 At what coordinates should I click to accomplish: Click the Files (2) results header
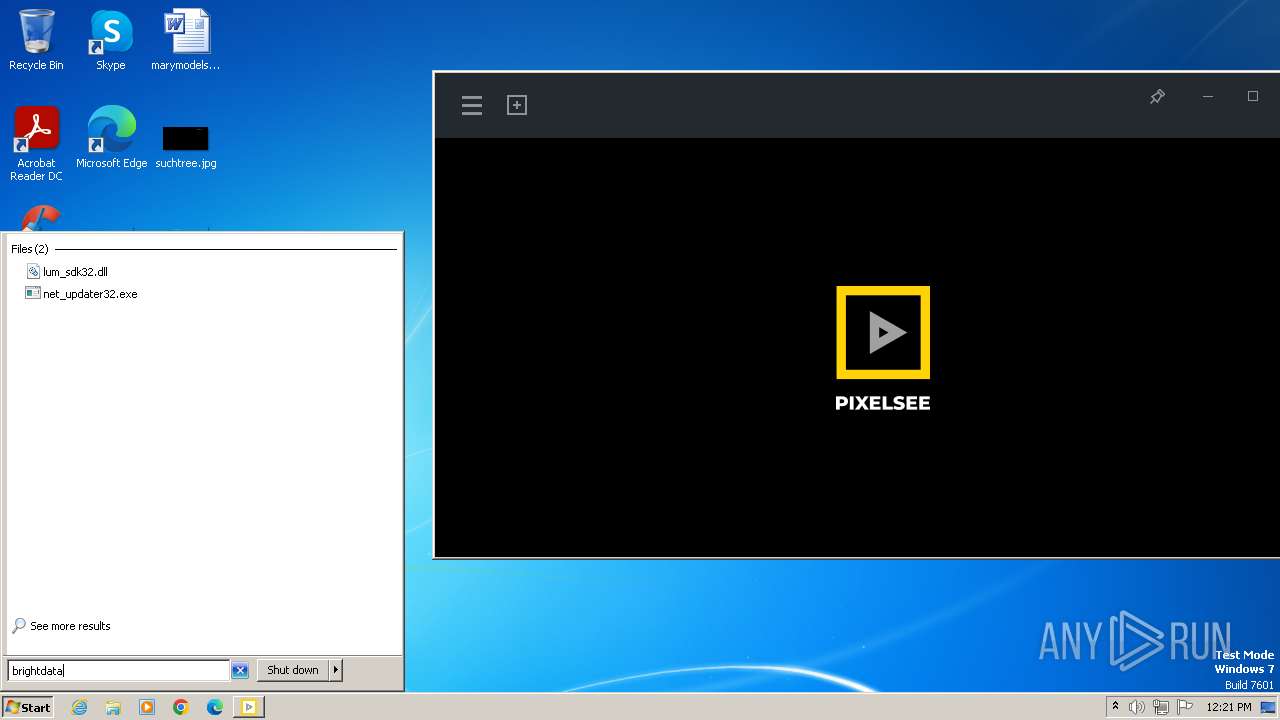coord(30,249)
